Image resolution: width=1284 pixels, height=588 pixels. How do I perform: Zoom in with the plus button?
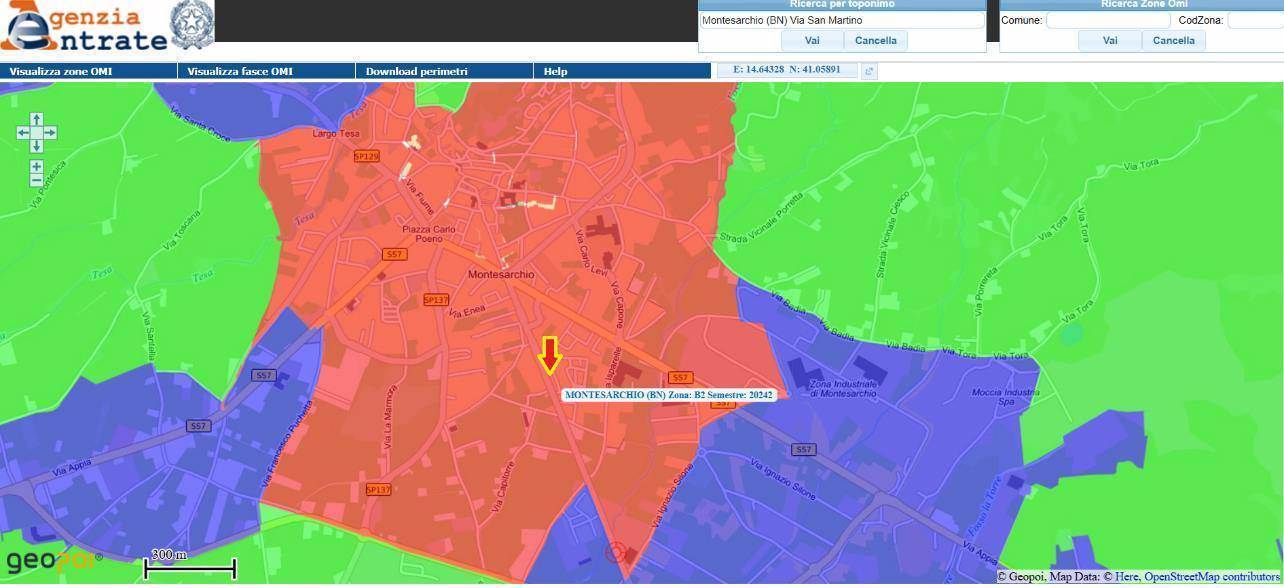point(37,166)
